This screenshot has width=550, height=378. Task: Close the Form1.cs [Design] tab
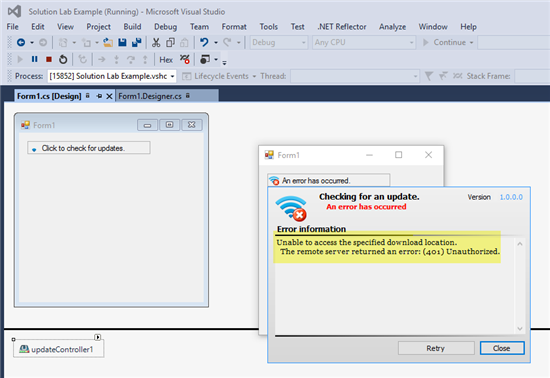coord(109,96)
